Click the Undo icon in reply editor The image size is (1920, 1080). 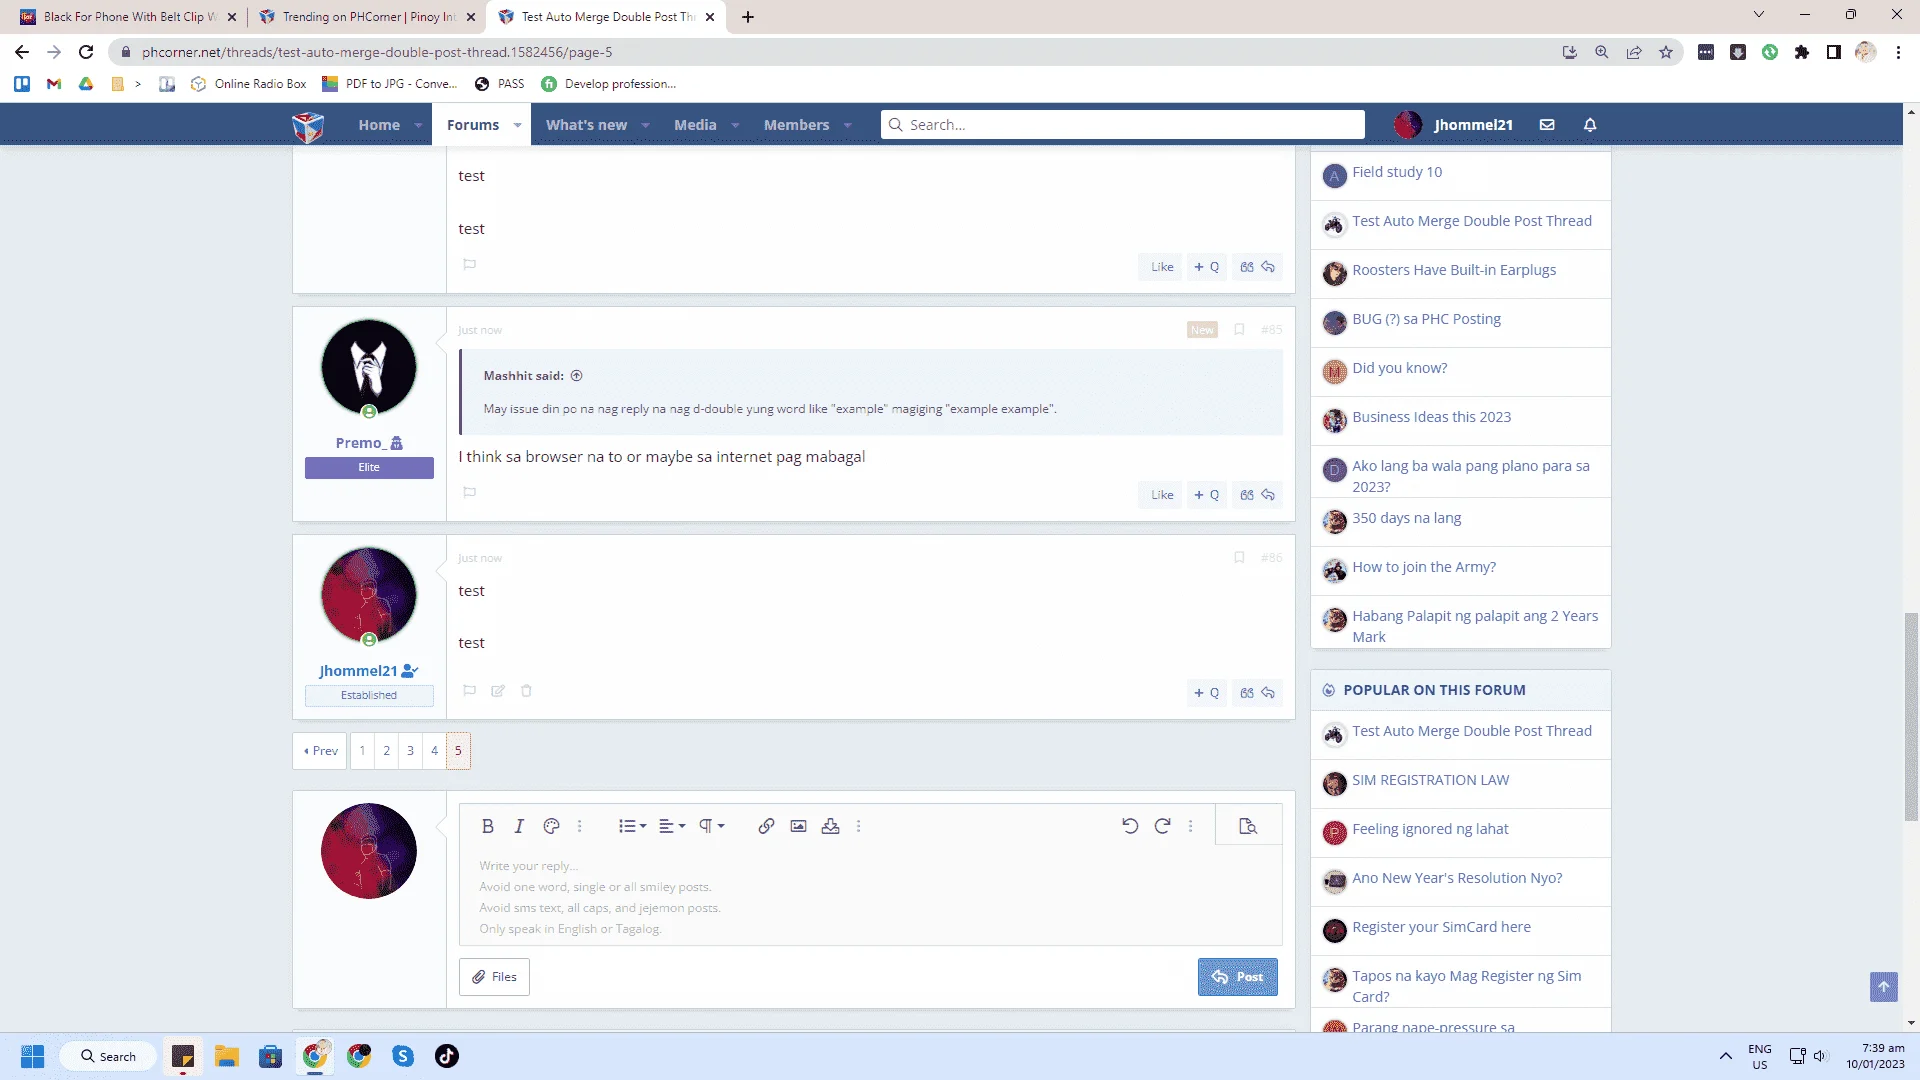pos(1130,826)
